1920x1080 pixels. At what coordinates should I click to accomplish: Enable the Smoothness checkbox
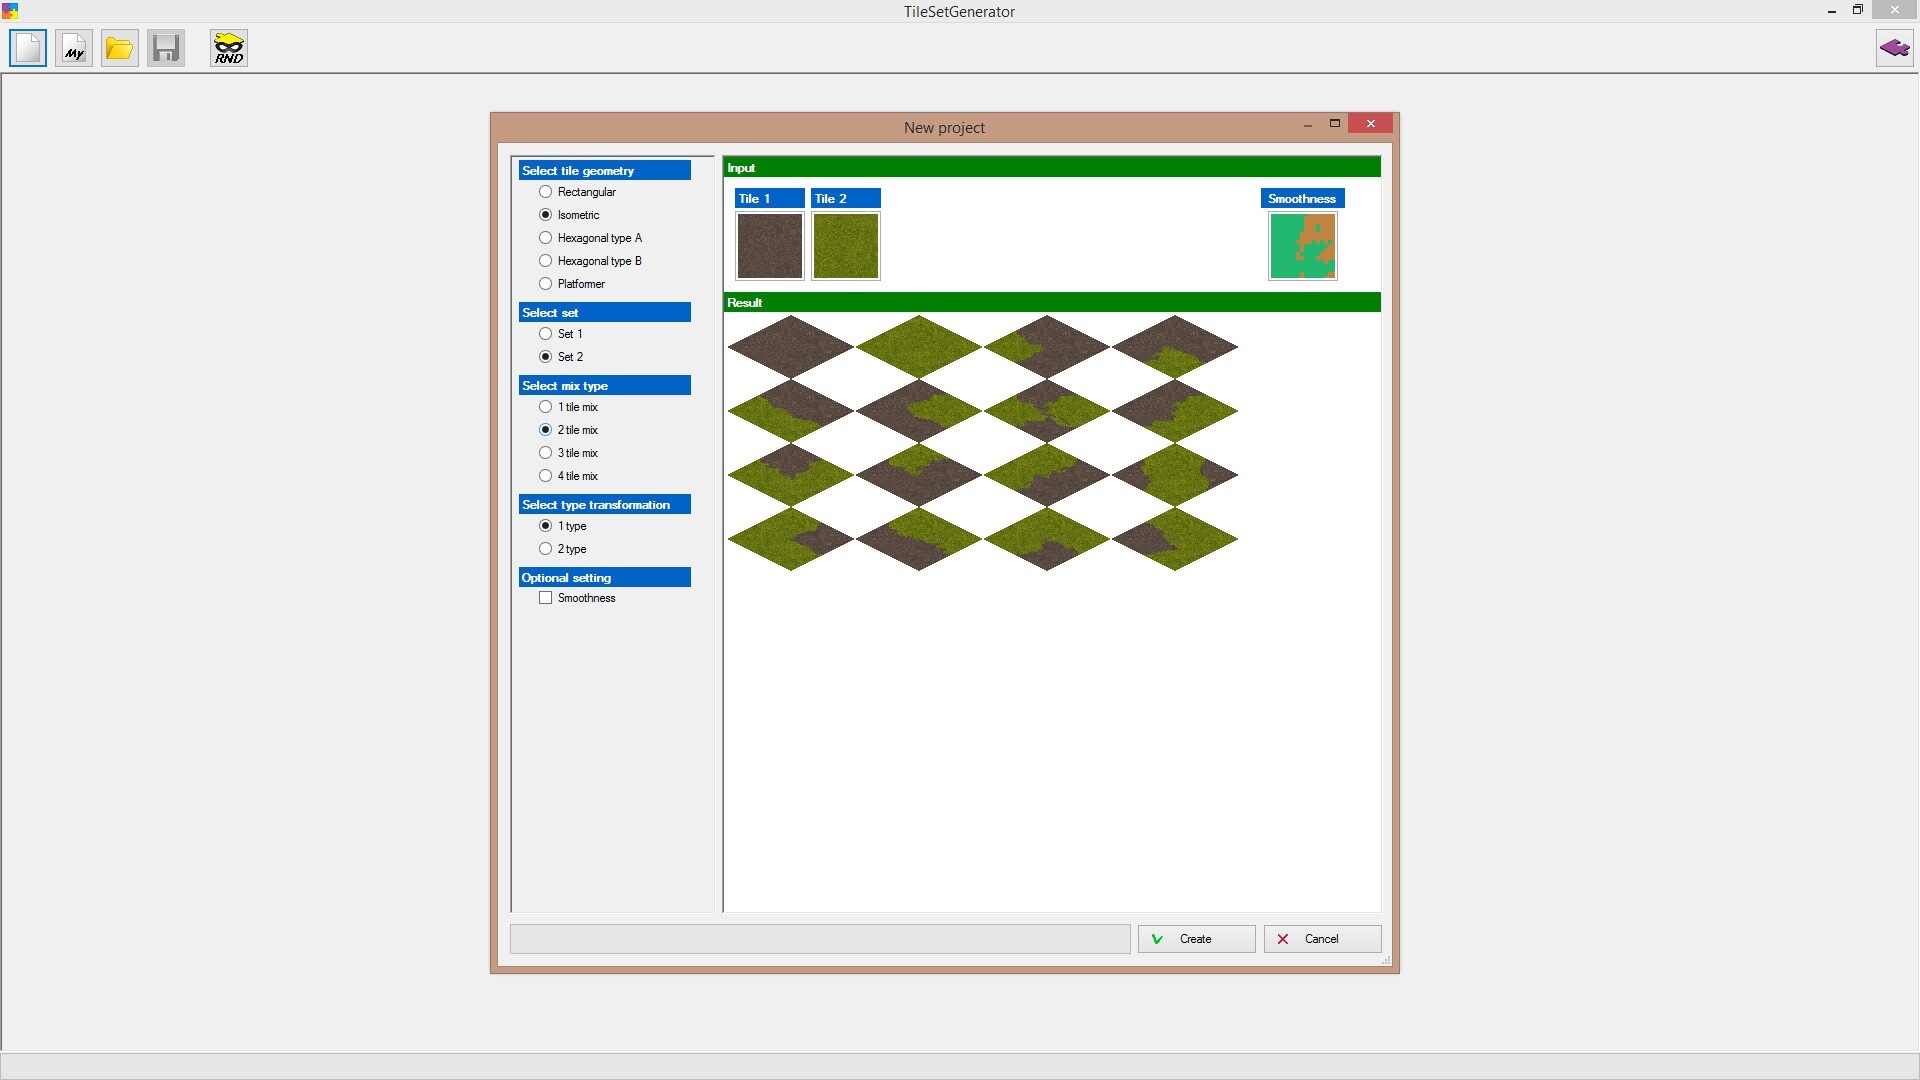(x=546, y=598)
